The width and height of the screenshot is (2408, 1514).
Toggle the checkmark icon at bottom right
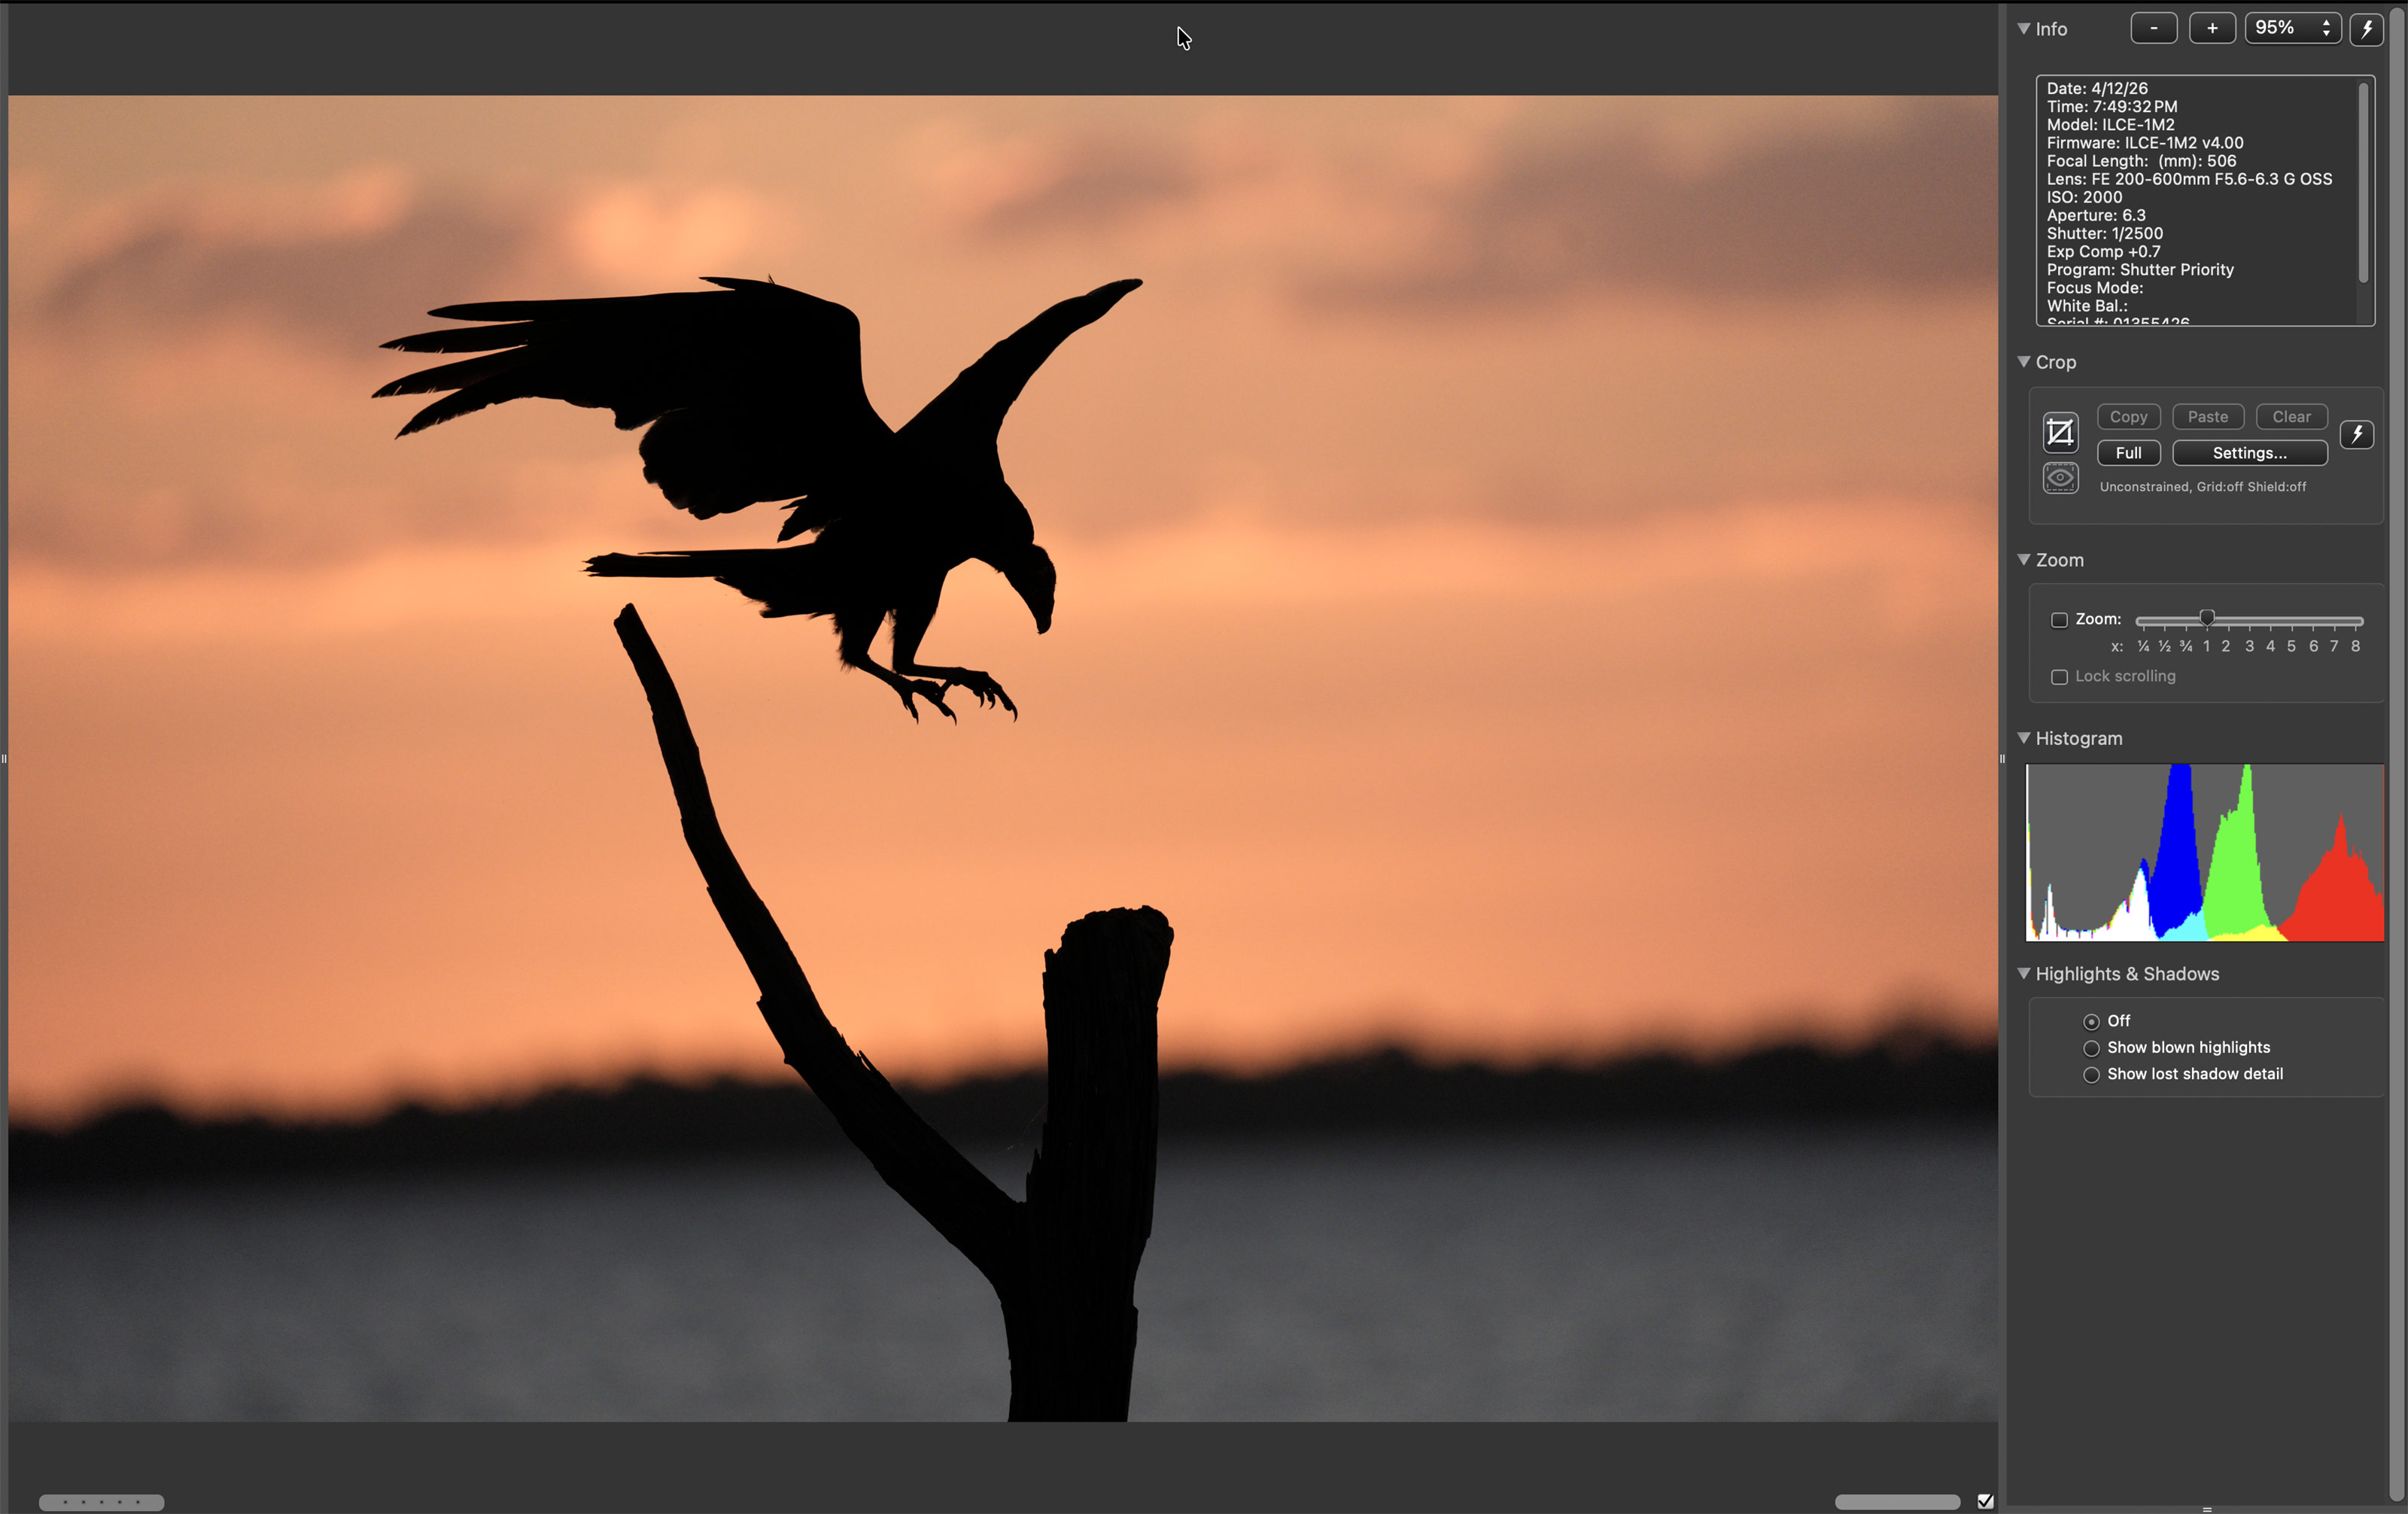[x=1985, y=1501]
